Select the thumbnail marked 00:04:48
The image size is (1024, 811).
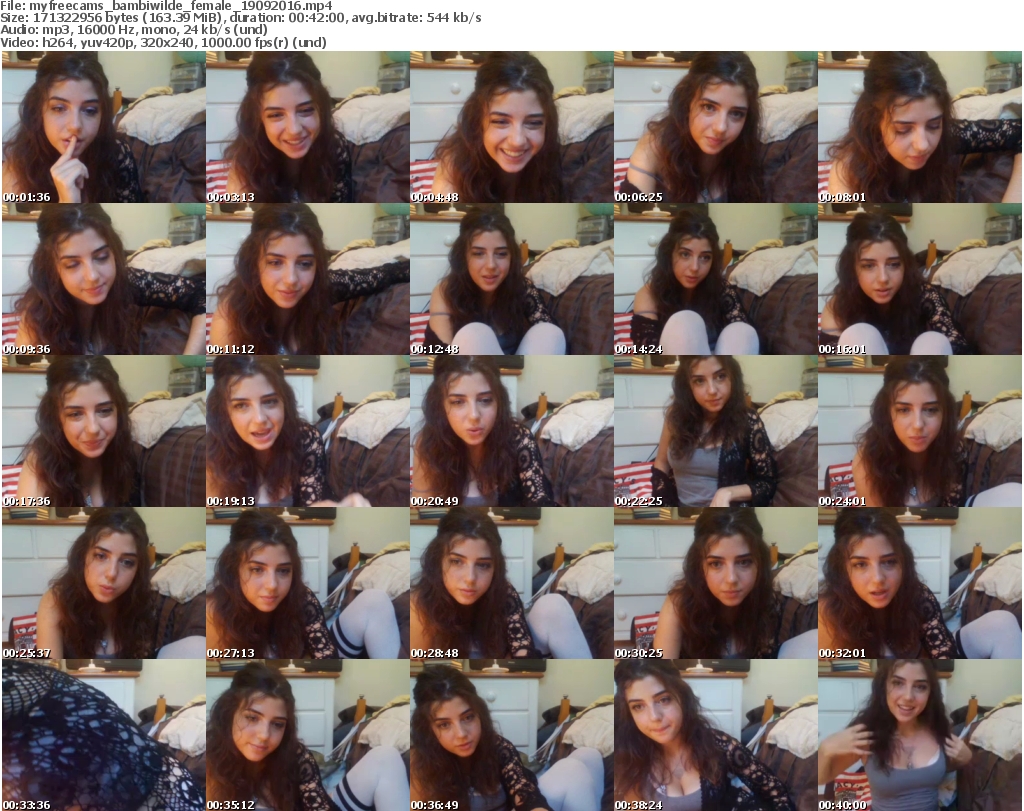pyautogui.click(x=511, y=127)
